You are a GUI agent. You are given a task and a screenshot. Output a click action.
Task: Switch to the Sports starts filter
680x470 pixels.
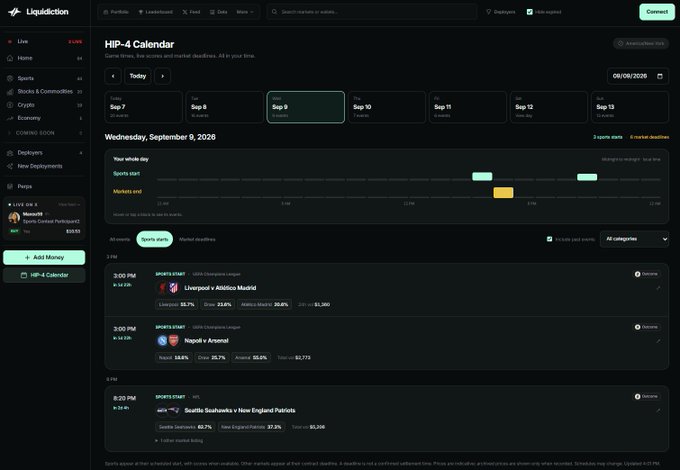[x=154, y=239]
